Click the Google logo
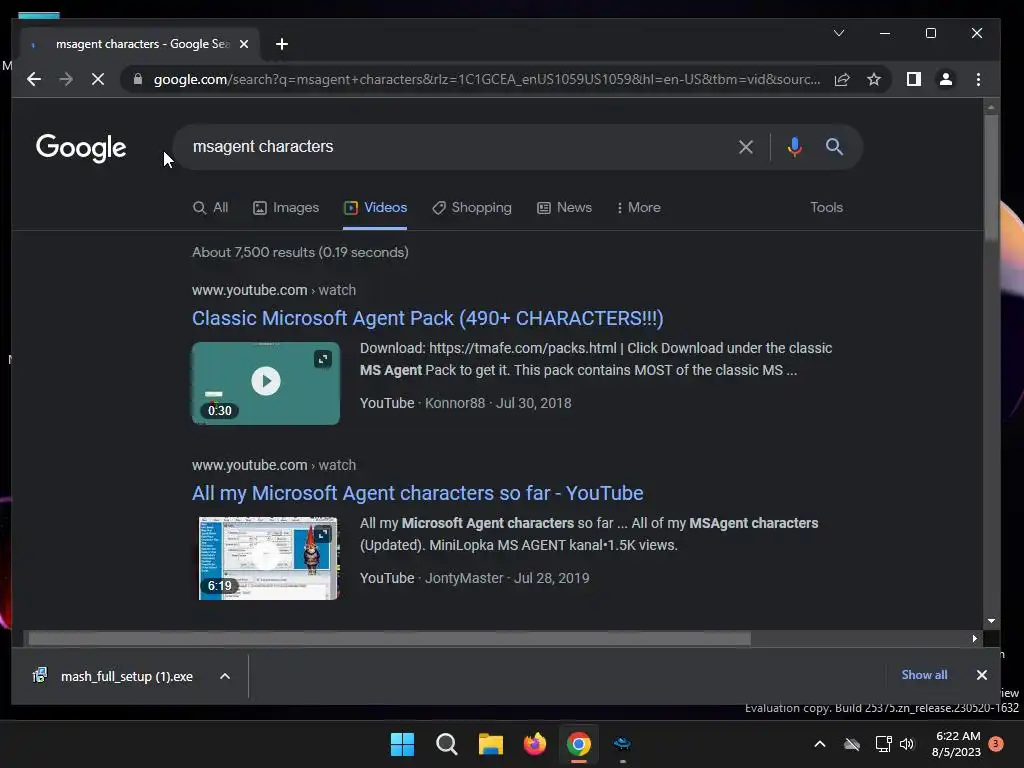Screen dimensions: 1024x768 point(81,148)
